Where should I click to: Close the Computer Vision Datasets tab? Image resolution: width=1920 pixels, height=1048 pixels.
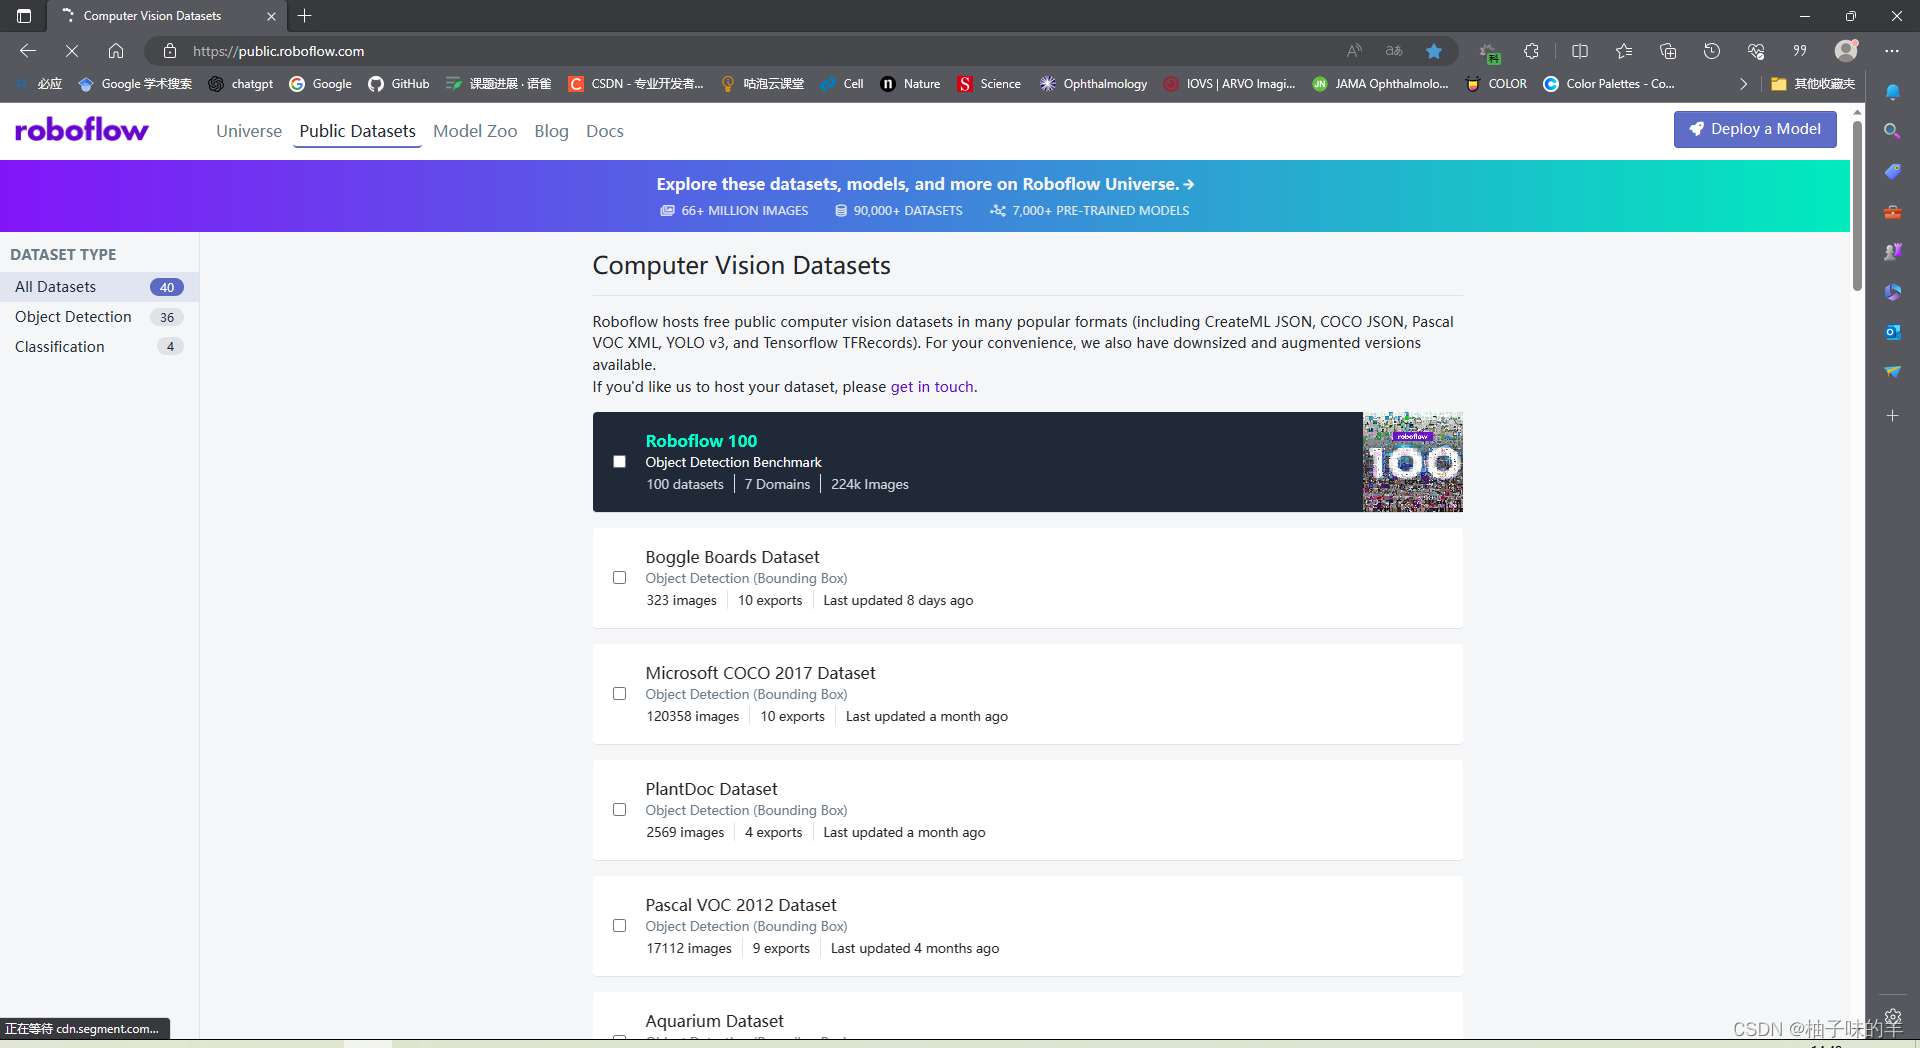pyautogui.click(x=271, y=16)
